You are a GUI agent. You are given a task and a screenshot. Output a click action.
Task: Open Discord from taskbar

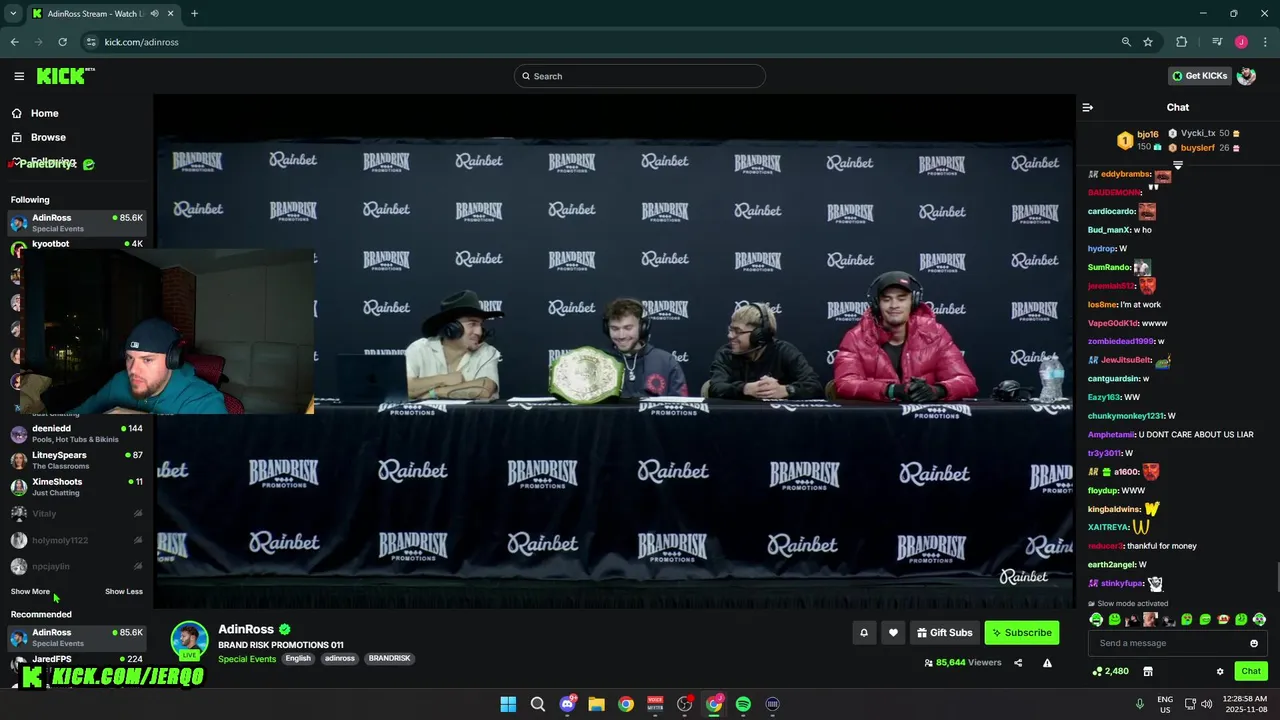click(567, 704)
